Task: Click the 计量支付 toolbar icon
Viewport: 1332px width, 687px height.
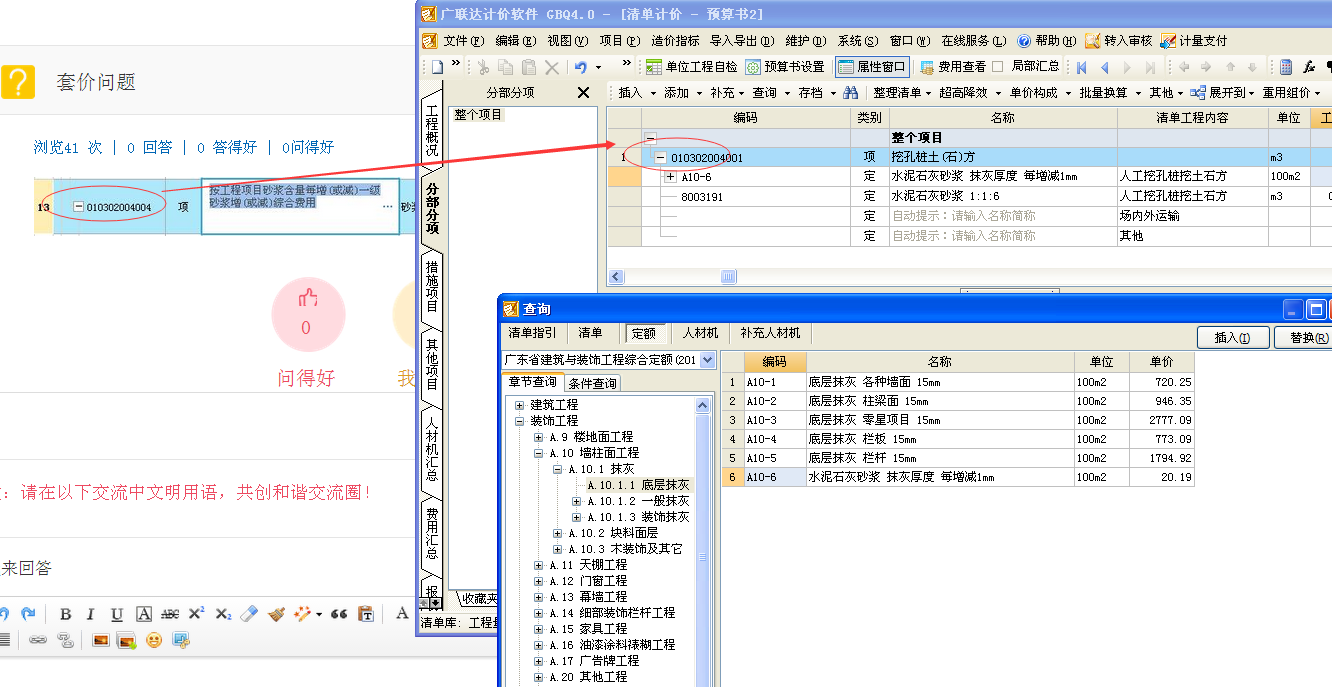Action: pos(1194,41)
